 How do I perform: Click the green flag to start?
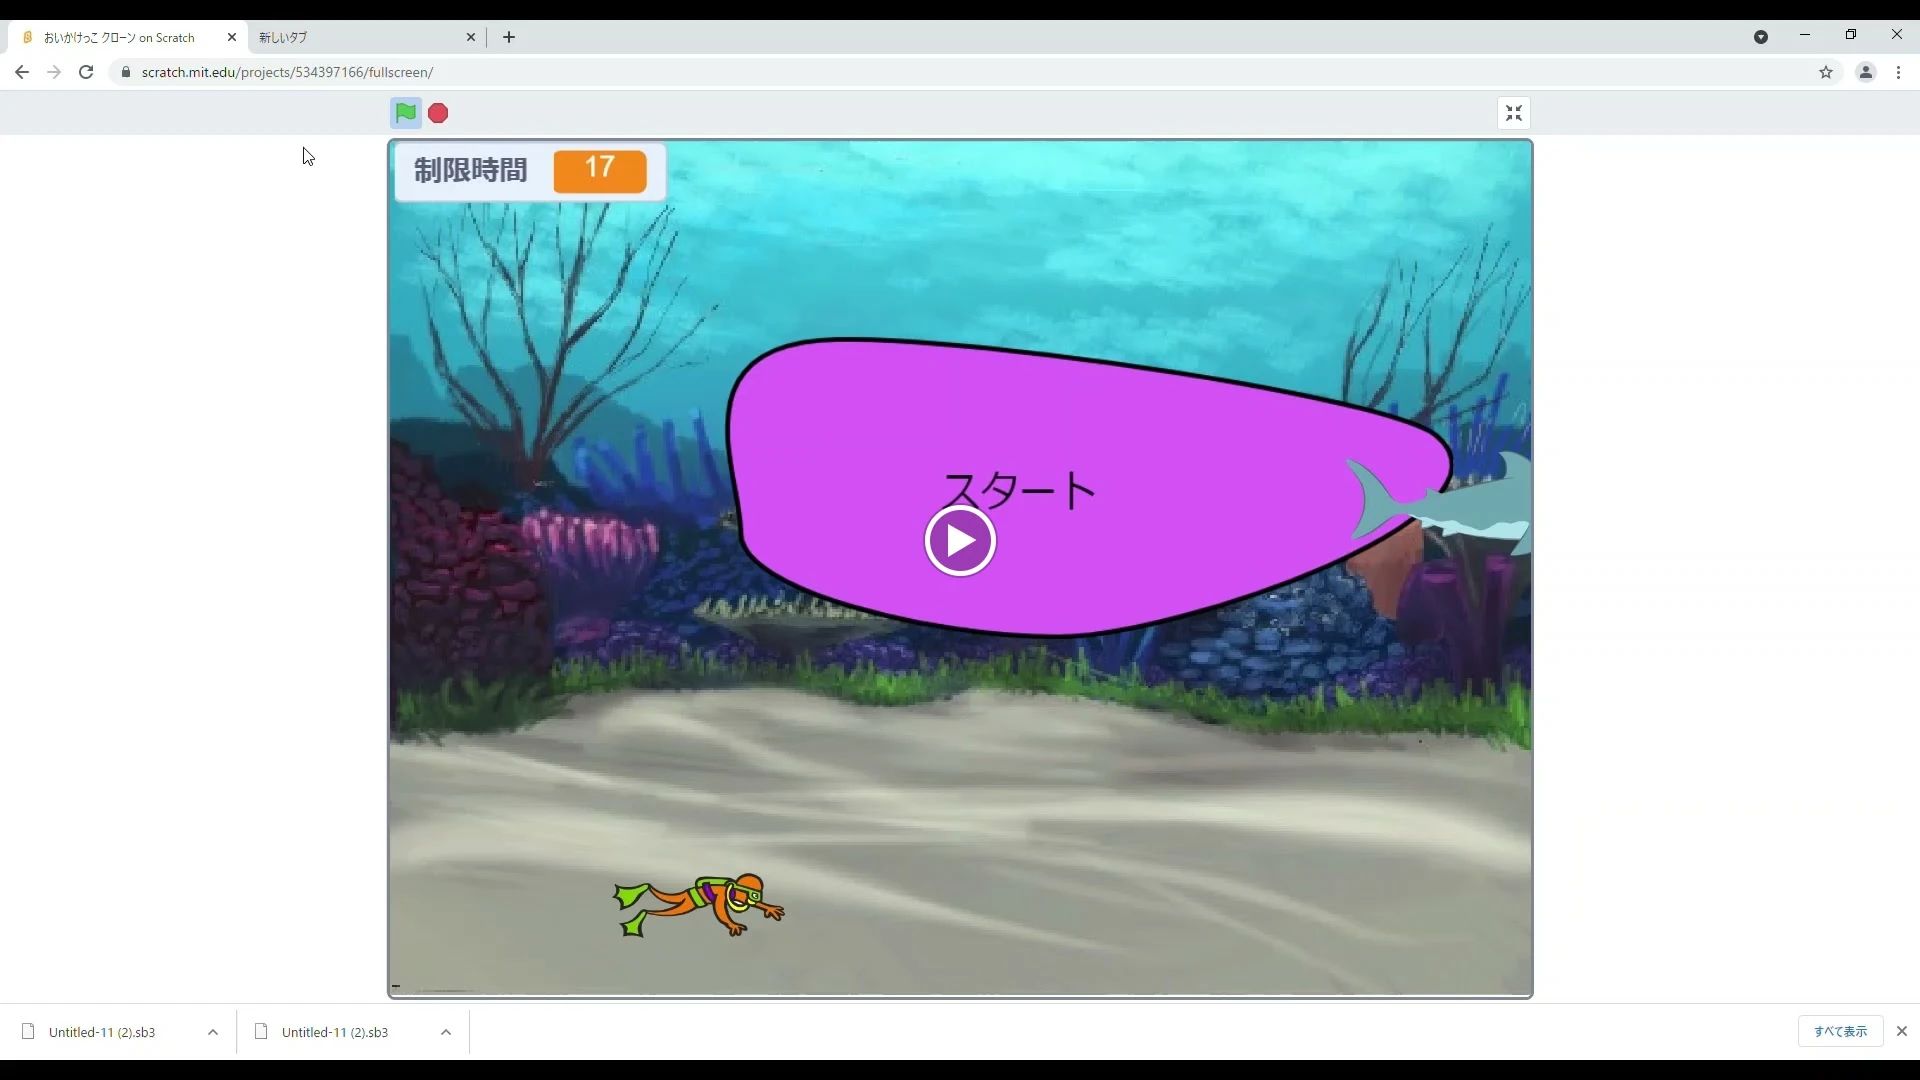point(405,113)
